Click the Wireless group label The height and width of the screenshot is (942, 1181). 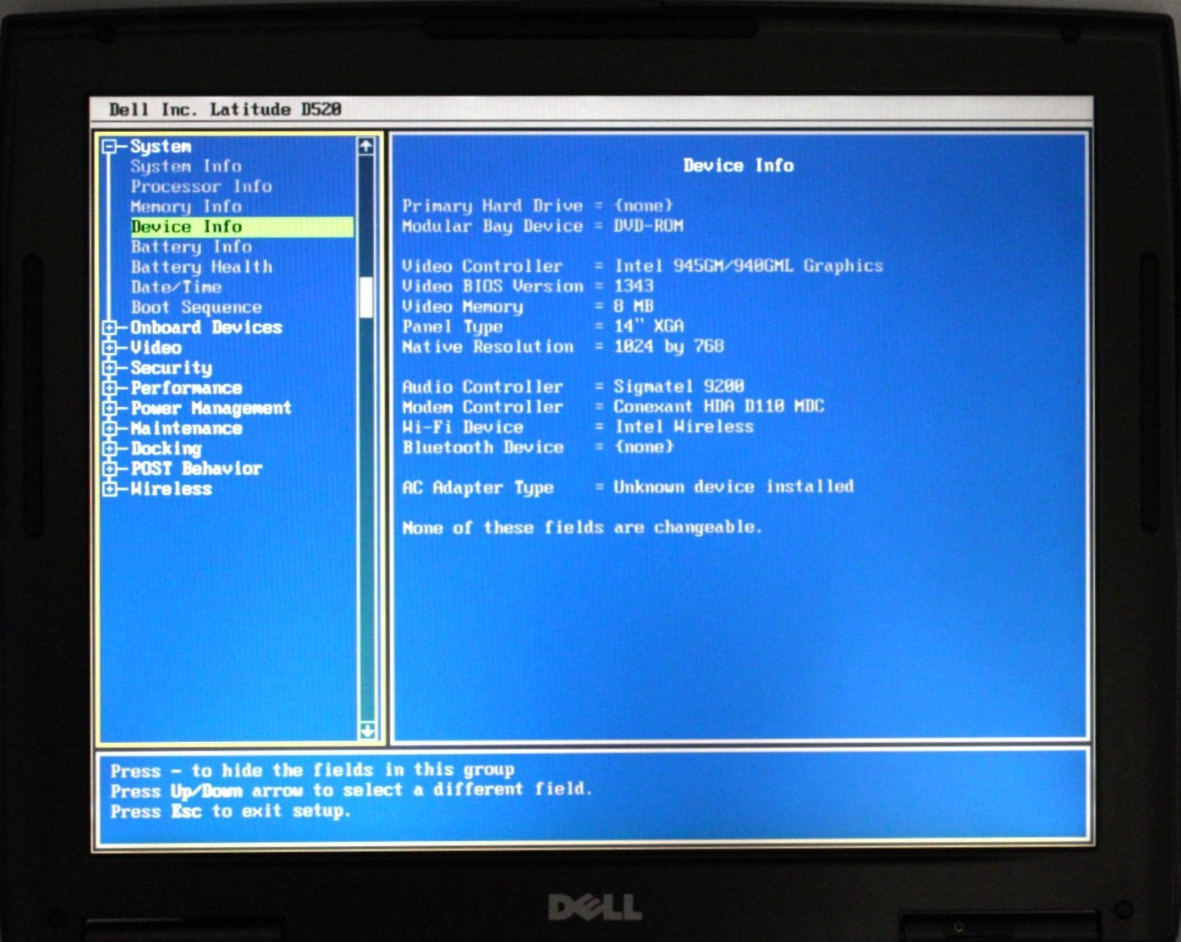point(171,489)
